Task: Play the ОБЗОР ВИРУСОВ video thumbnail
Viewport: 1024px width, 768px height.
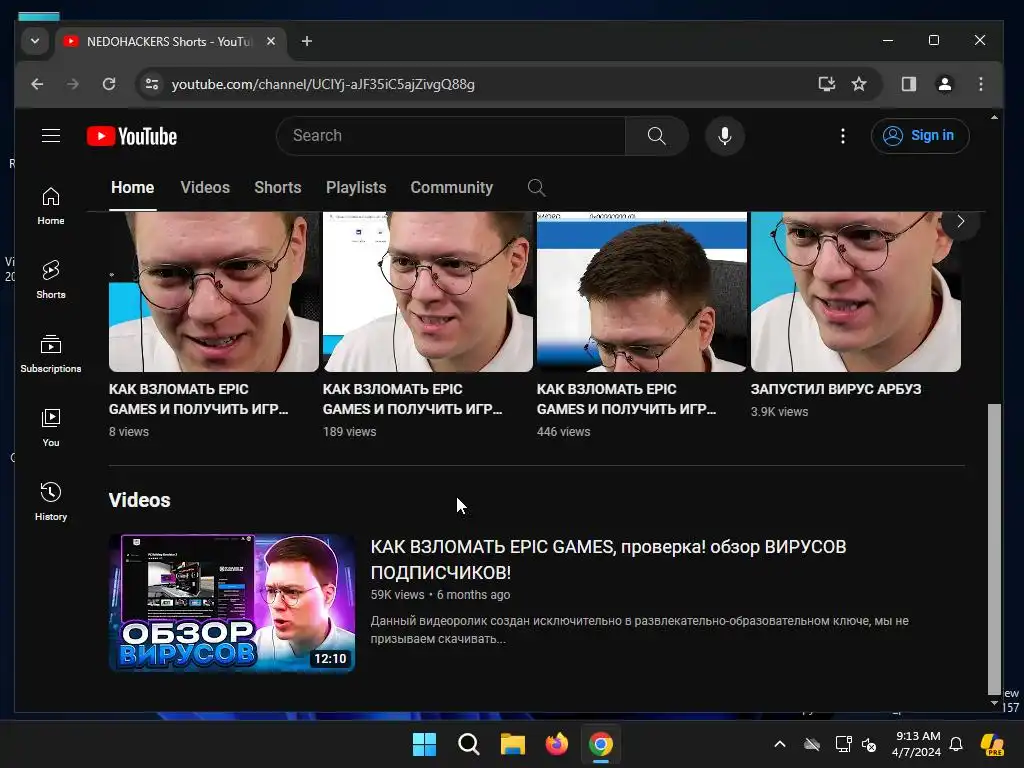Action: [232, 603]
